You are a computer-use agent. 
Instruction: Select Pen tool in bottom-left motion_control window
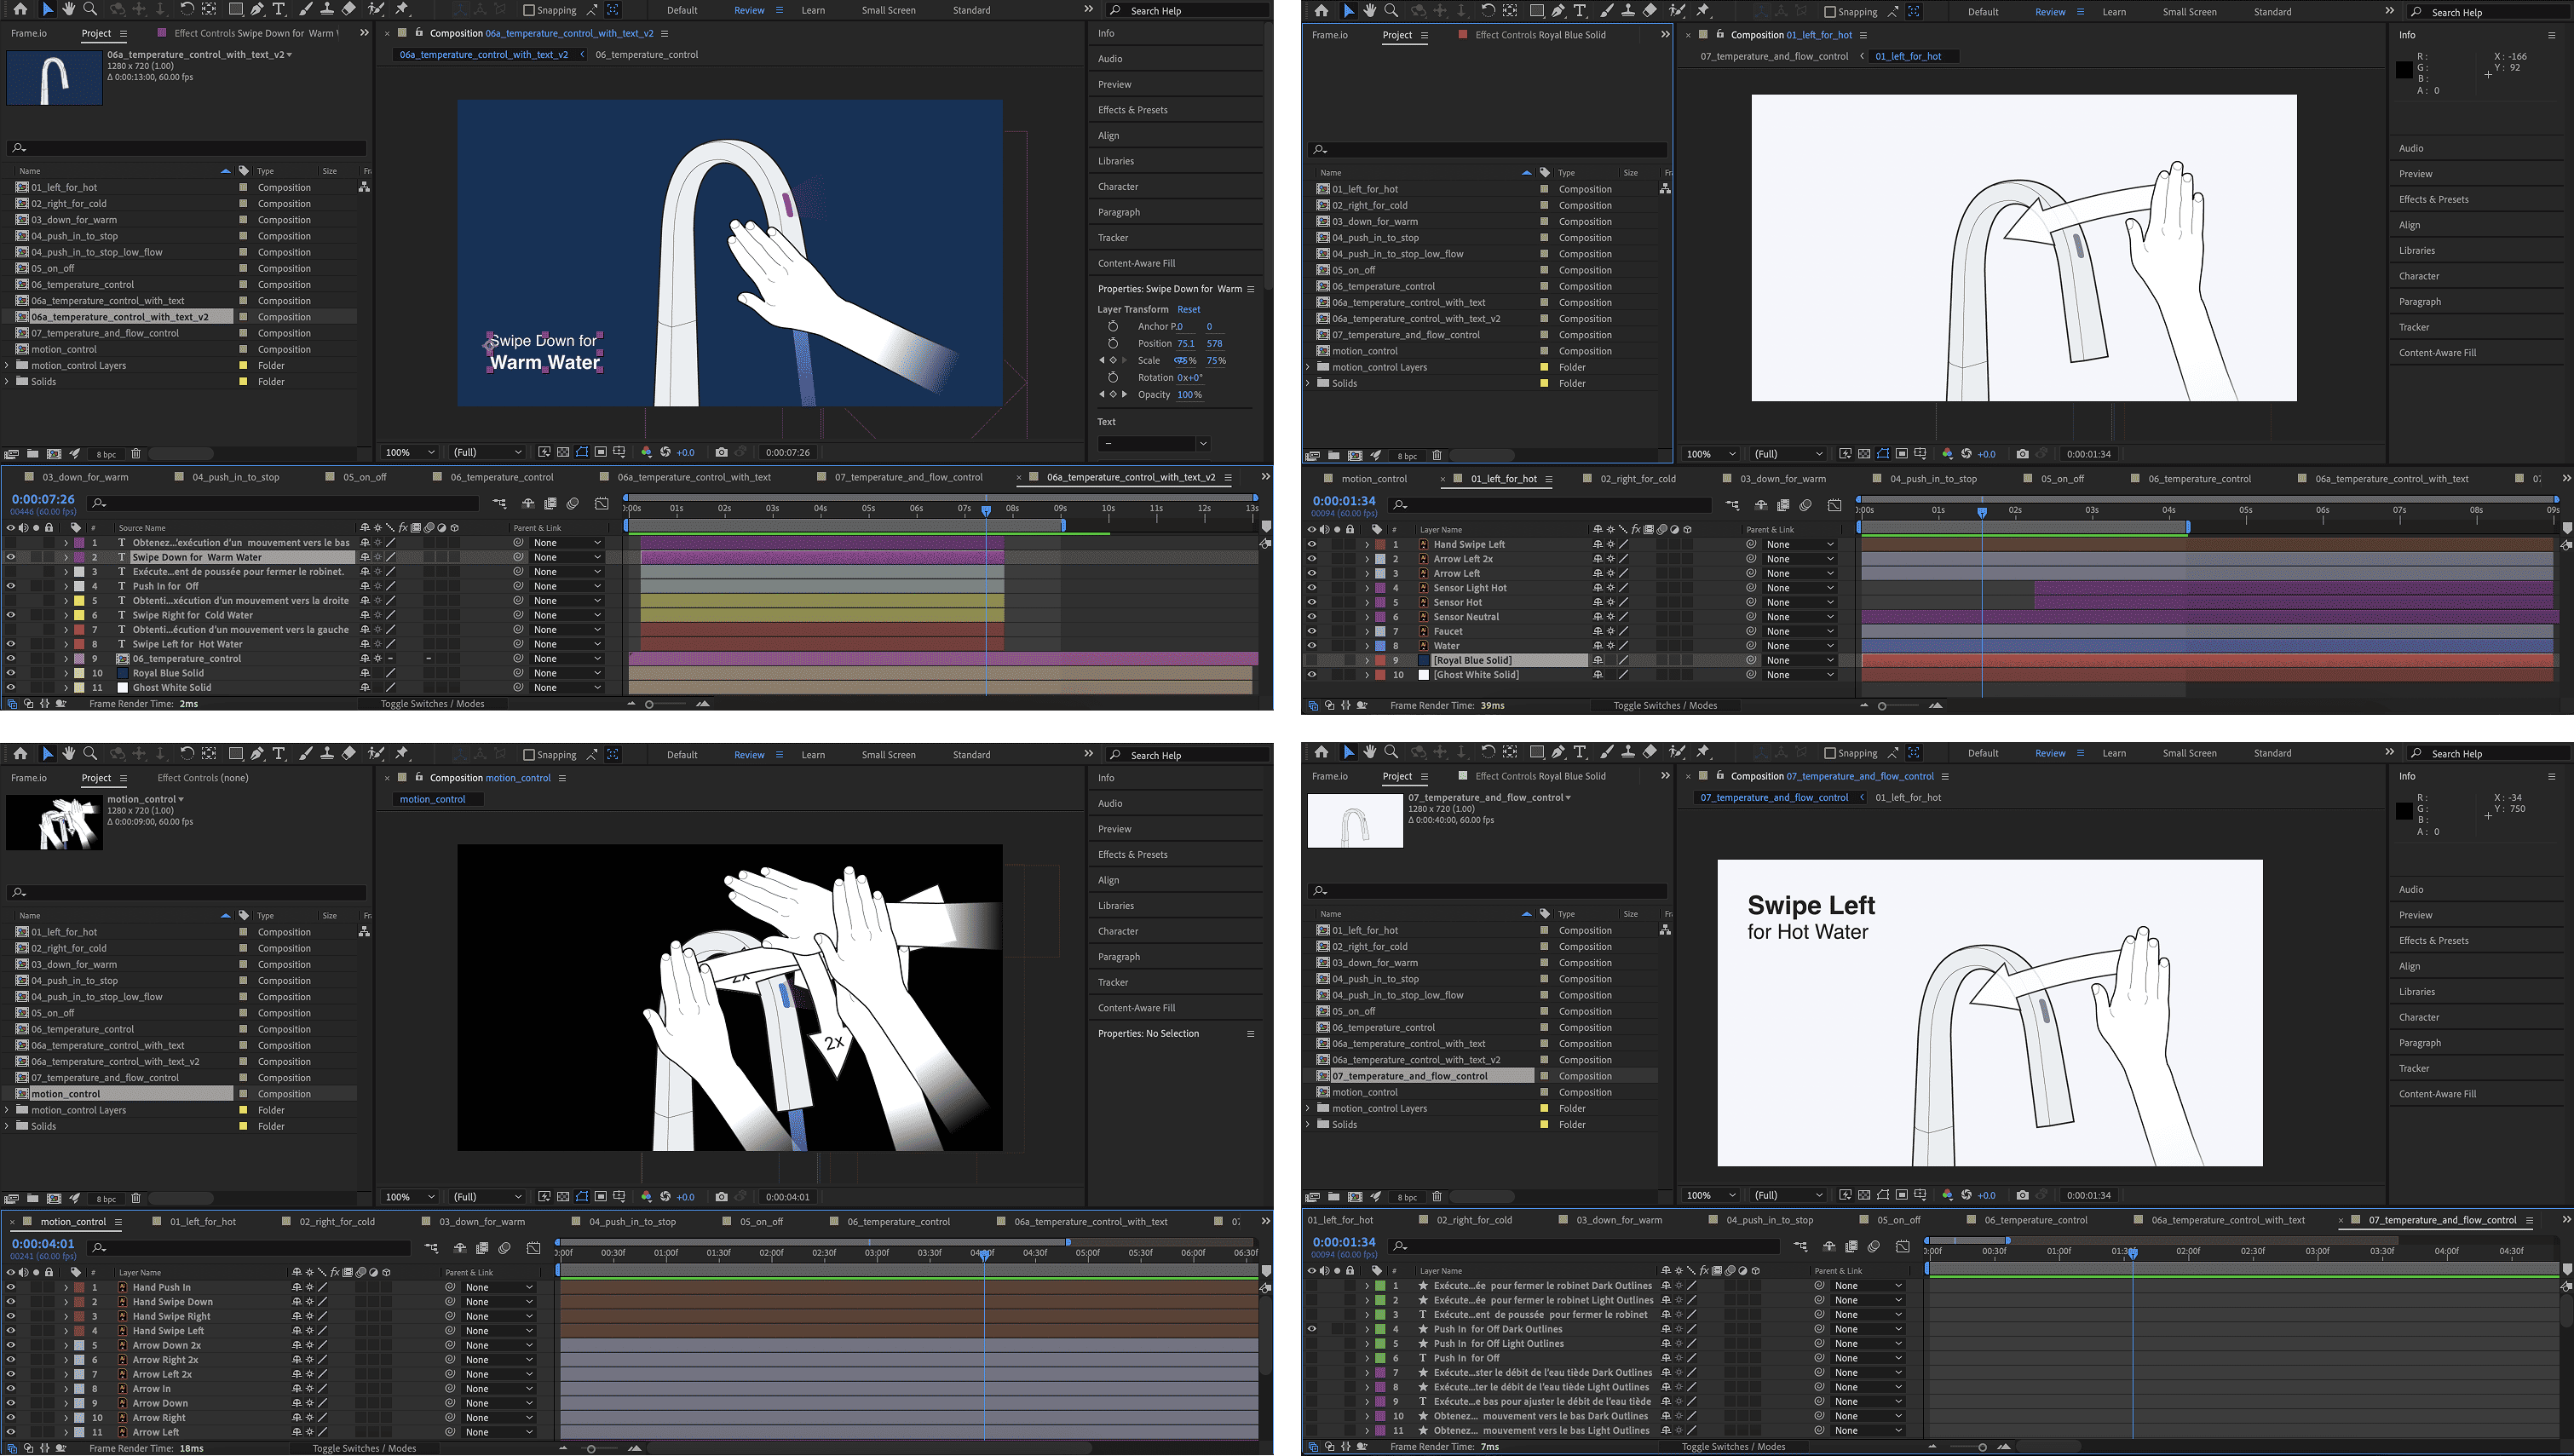257,754
